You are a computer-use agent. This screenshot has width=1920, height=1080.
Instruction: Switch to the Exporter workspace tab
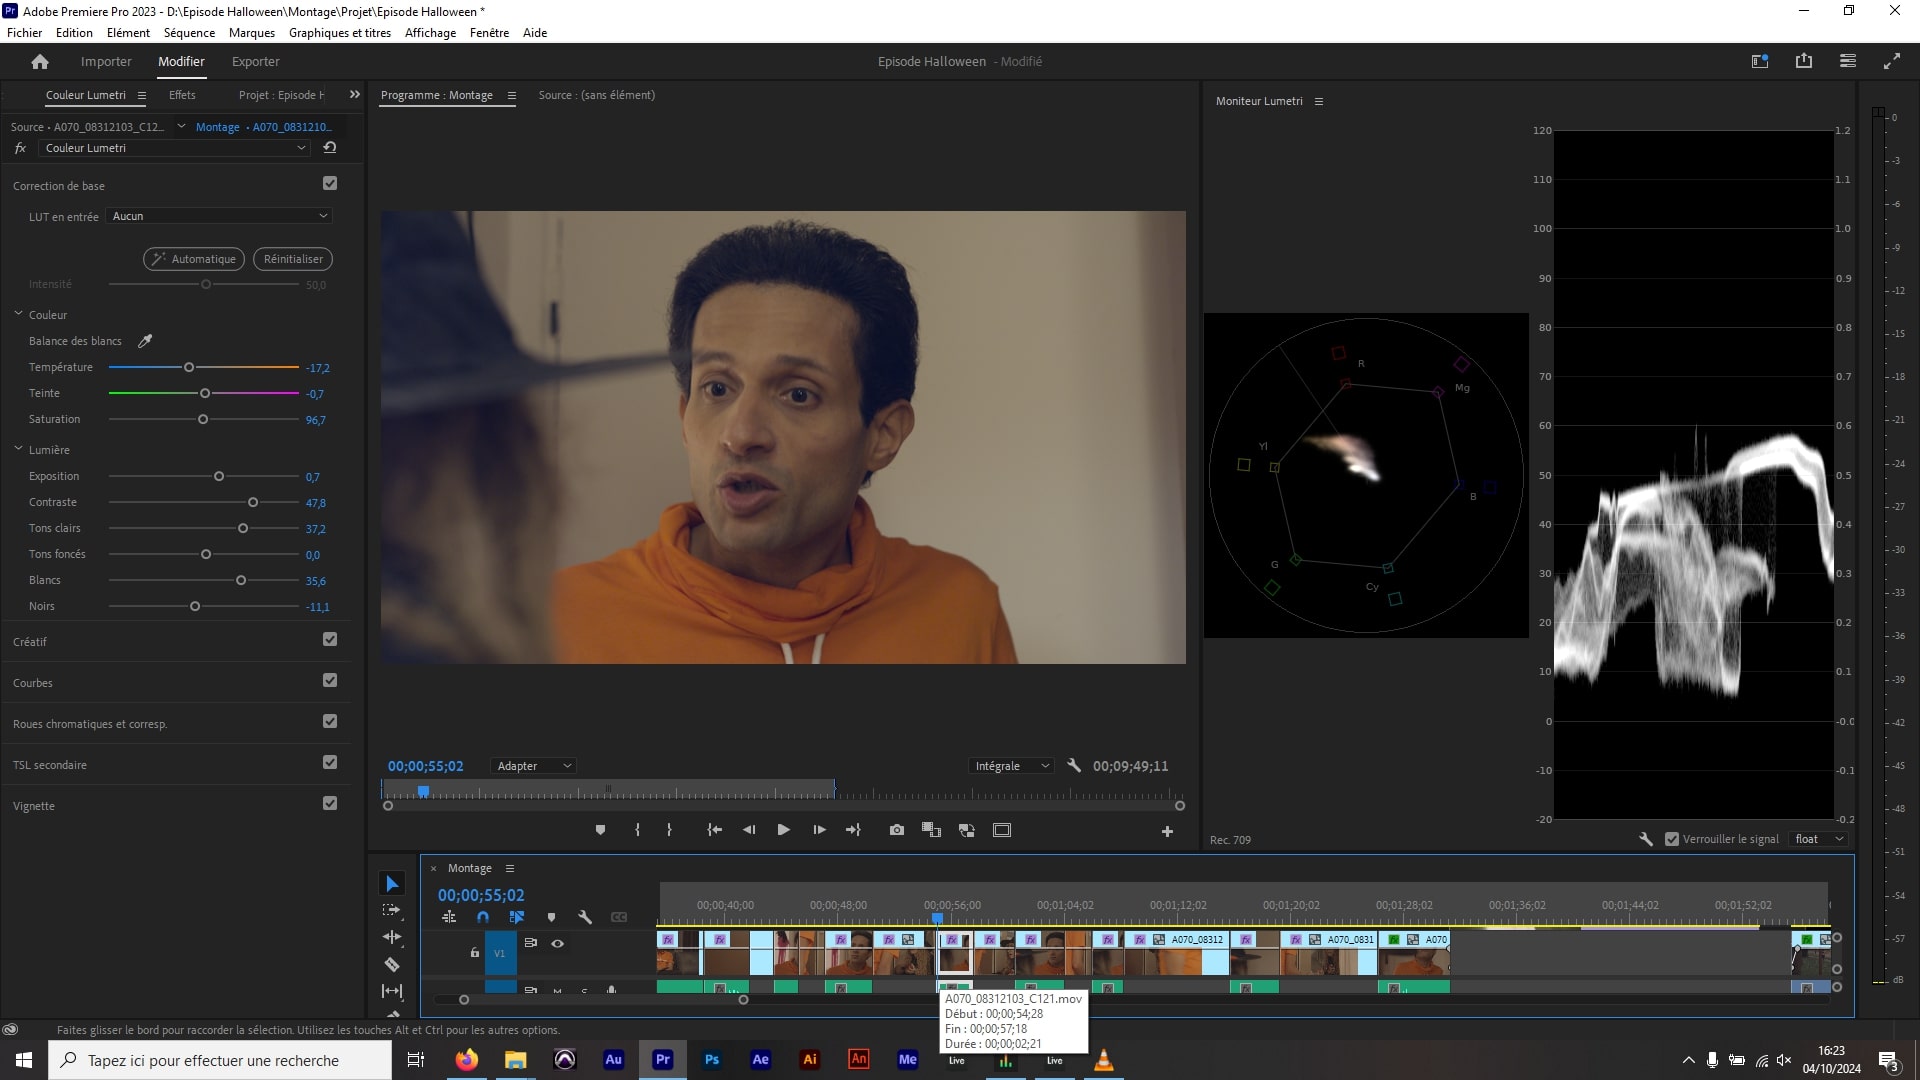256,62
